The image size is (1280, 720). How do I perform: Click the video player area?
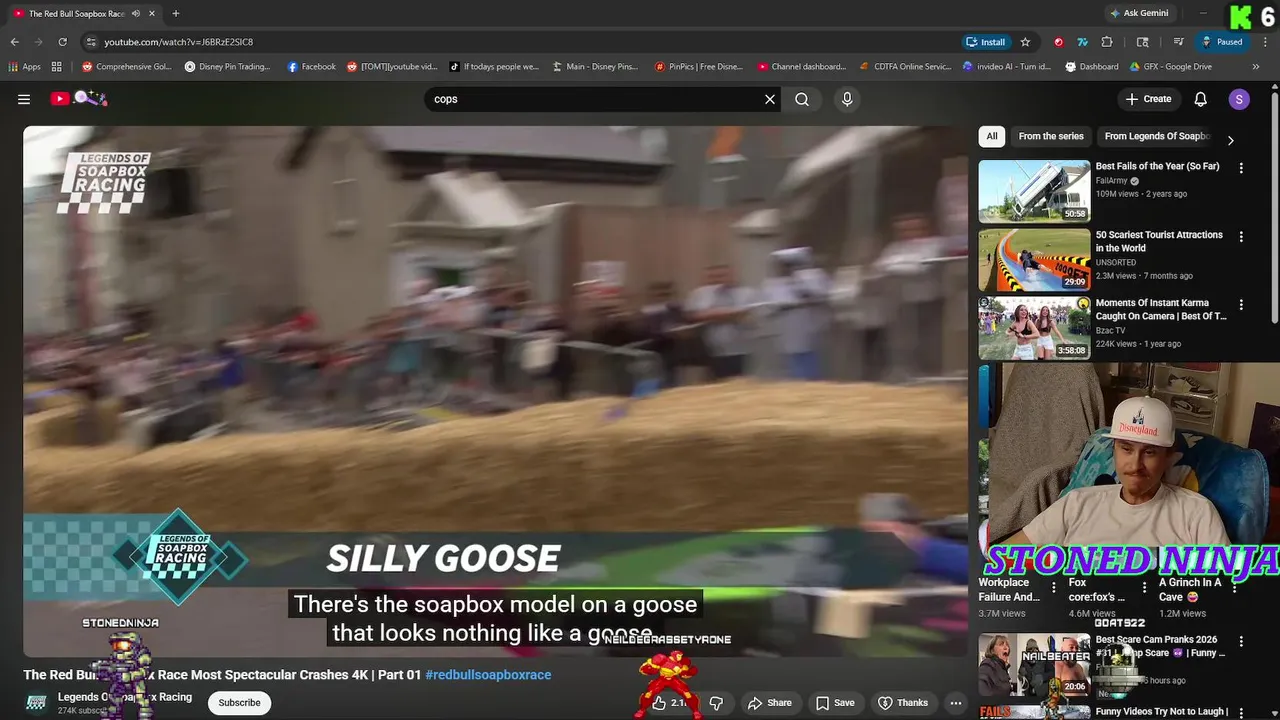pyautogui.click(x=496, y=391)
